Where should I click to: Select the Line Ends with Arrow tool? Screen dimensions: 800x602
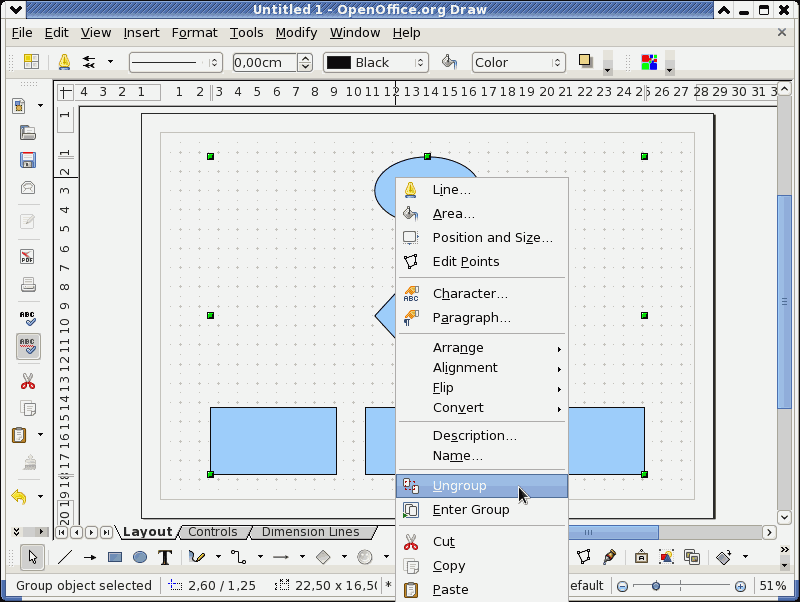point(90,557)
